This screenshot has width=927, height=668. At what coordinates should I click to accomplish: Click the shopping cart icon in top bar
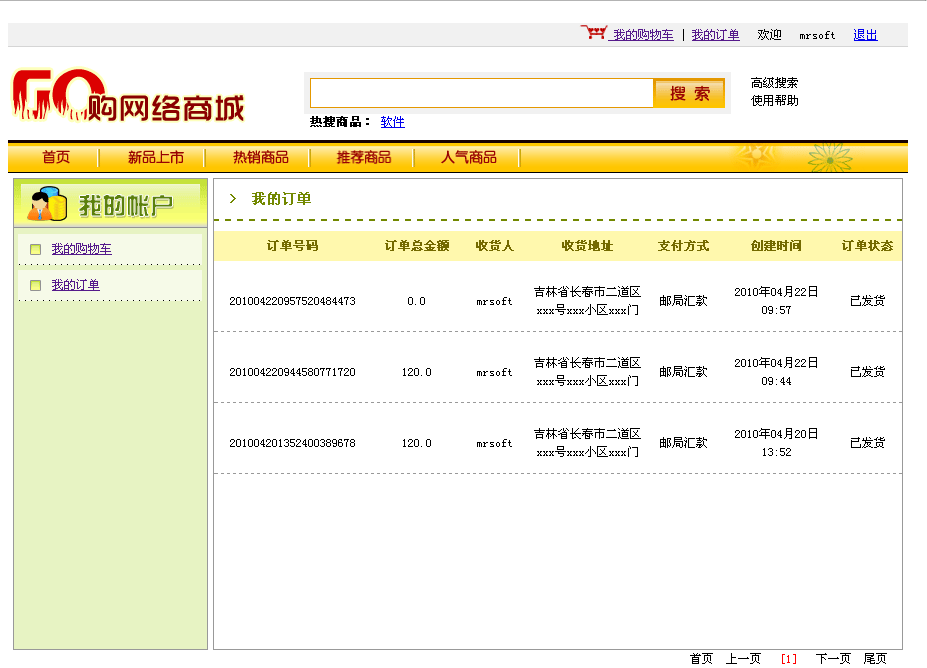pyautogui.click(x=594, y=32)
